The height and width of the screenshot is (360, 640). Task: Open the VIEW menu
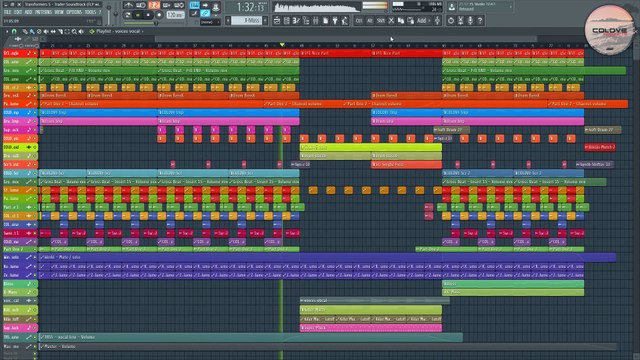point(59,12)
